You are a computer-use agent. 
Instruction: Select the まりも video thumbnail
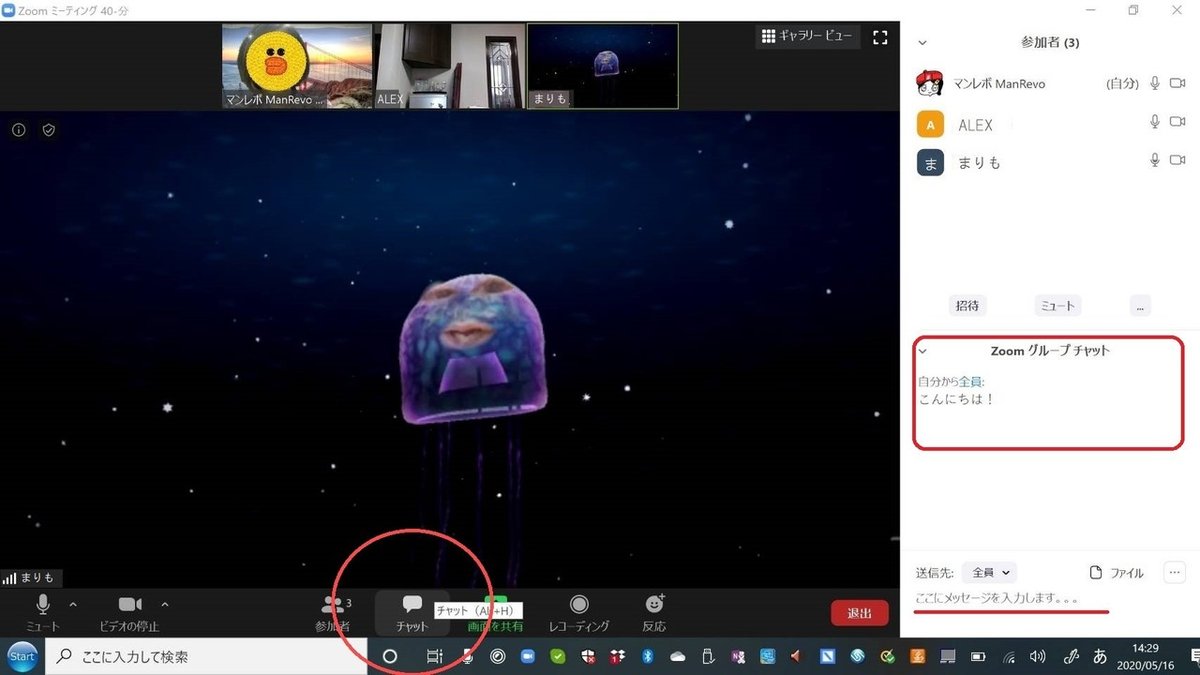pyautogui.click(x=603, y=66)
